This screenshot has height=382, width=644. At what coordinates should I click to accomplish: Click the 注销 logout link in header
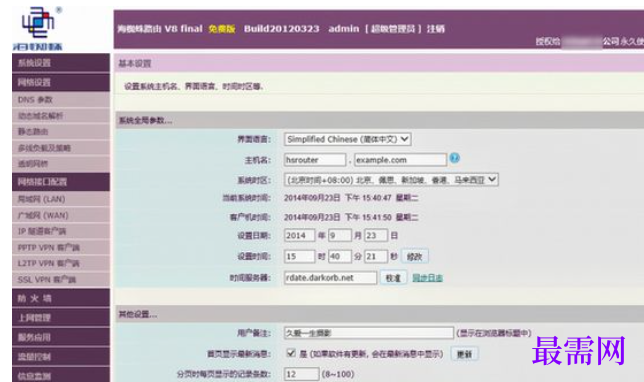[x=436, y=29]
